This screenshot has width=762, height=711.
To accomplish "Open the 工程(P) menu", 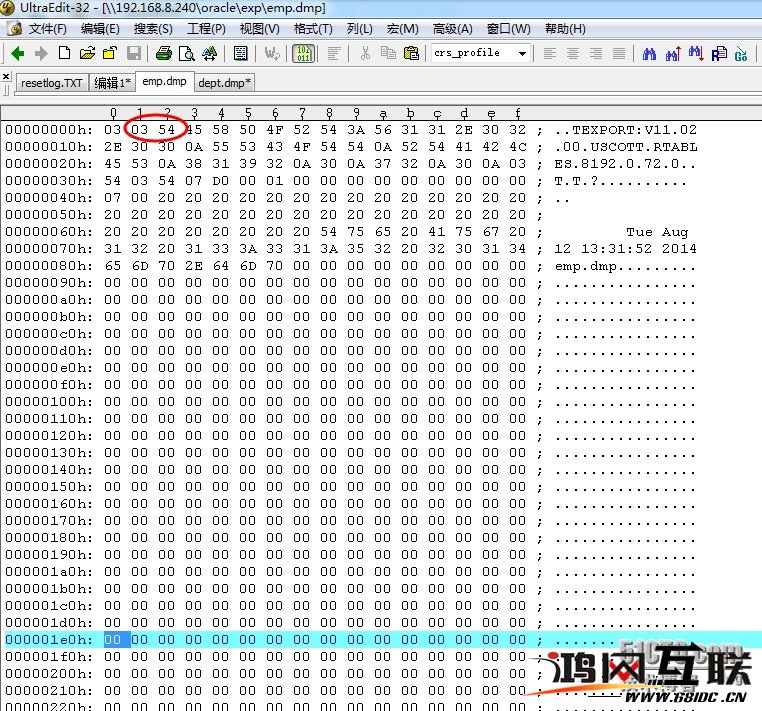I will 207,29.
